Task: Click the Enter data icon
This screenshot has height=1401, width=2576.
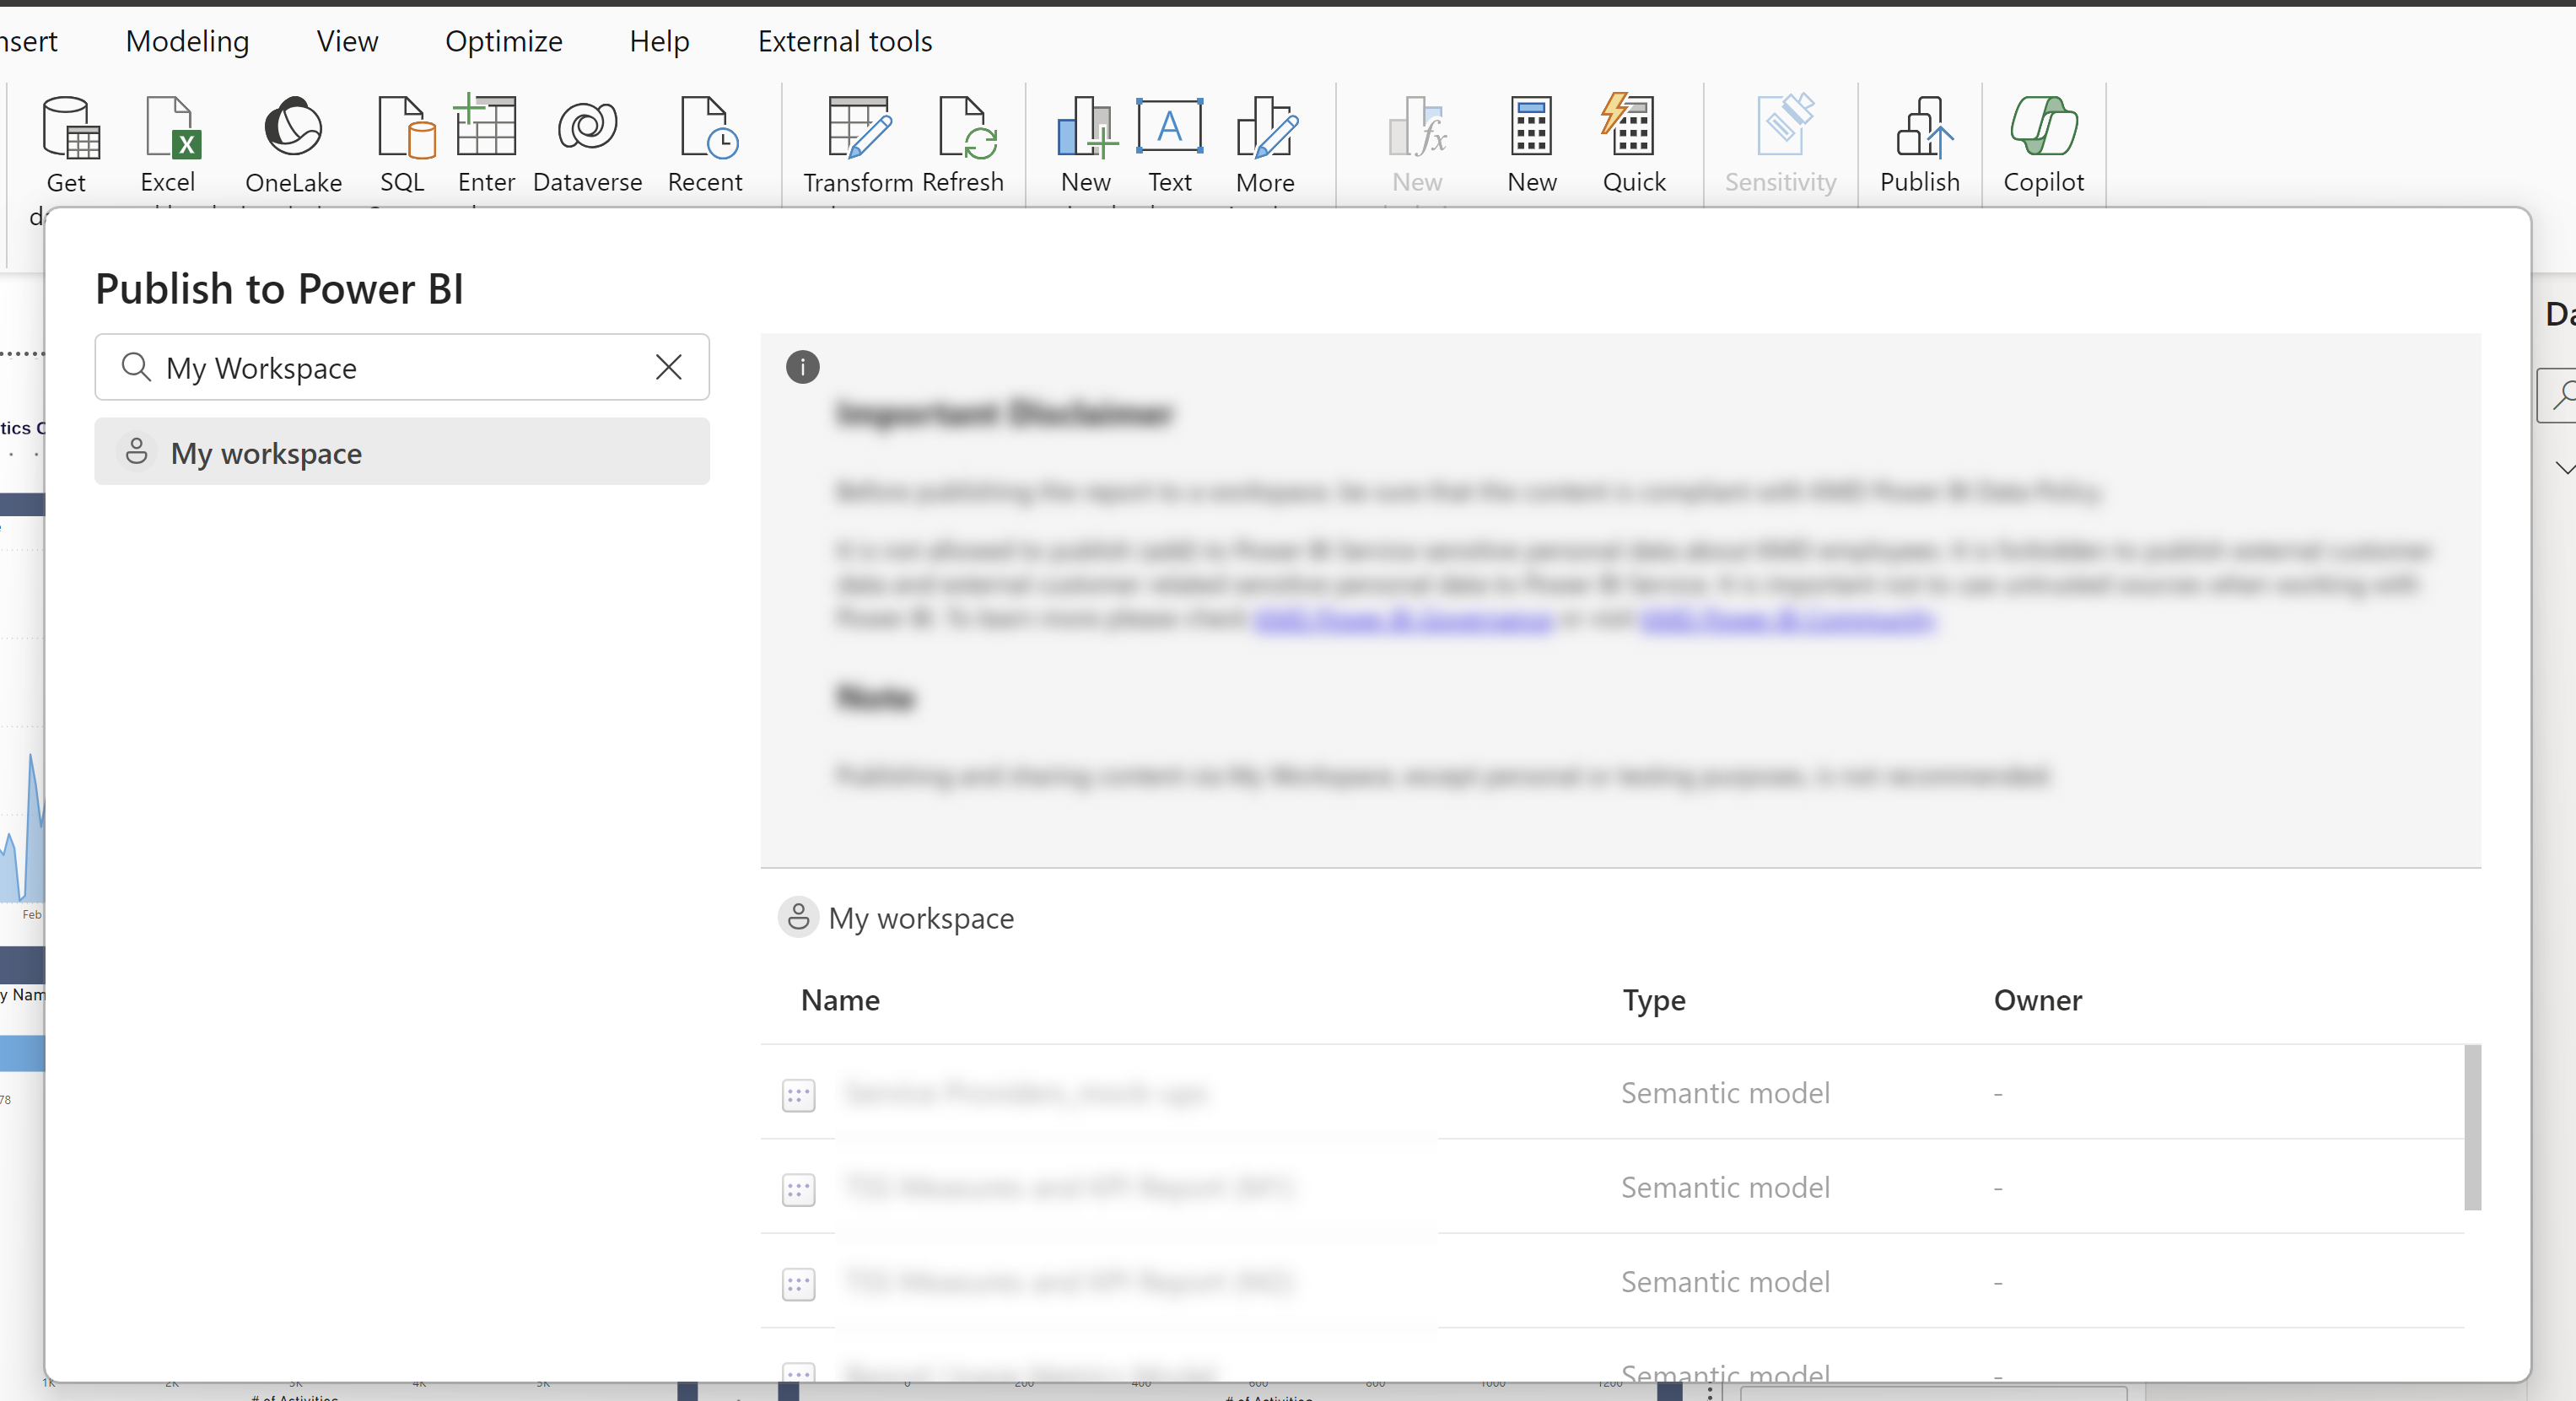Action: [x=485, y=125]
